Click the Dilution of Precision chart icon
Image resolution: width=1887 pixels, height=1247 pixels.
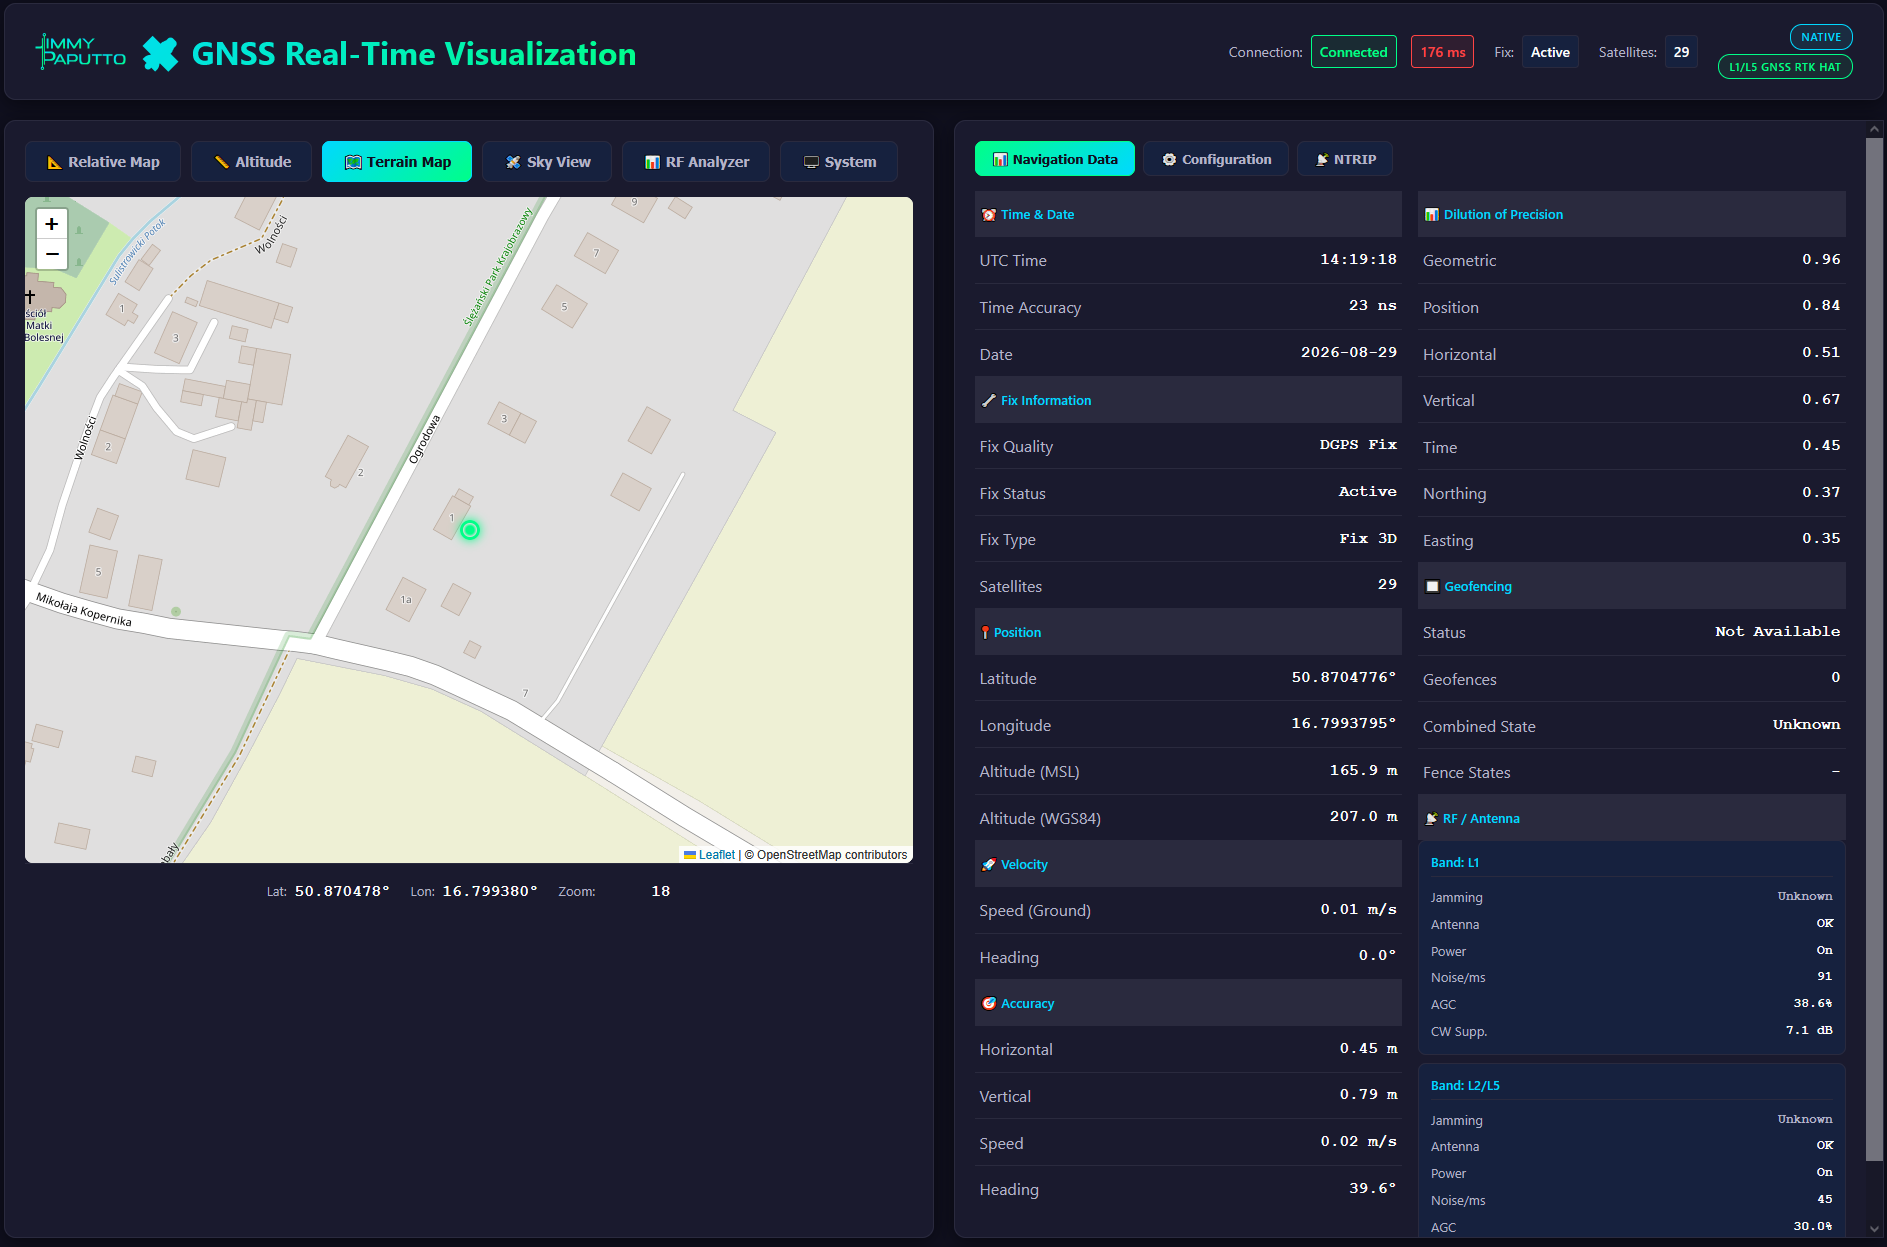[1432, 215]
